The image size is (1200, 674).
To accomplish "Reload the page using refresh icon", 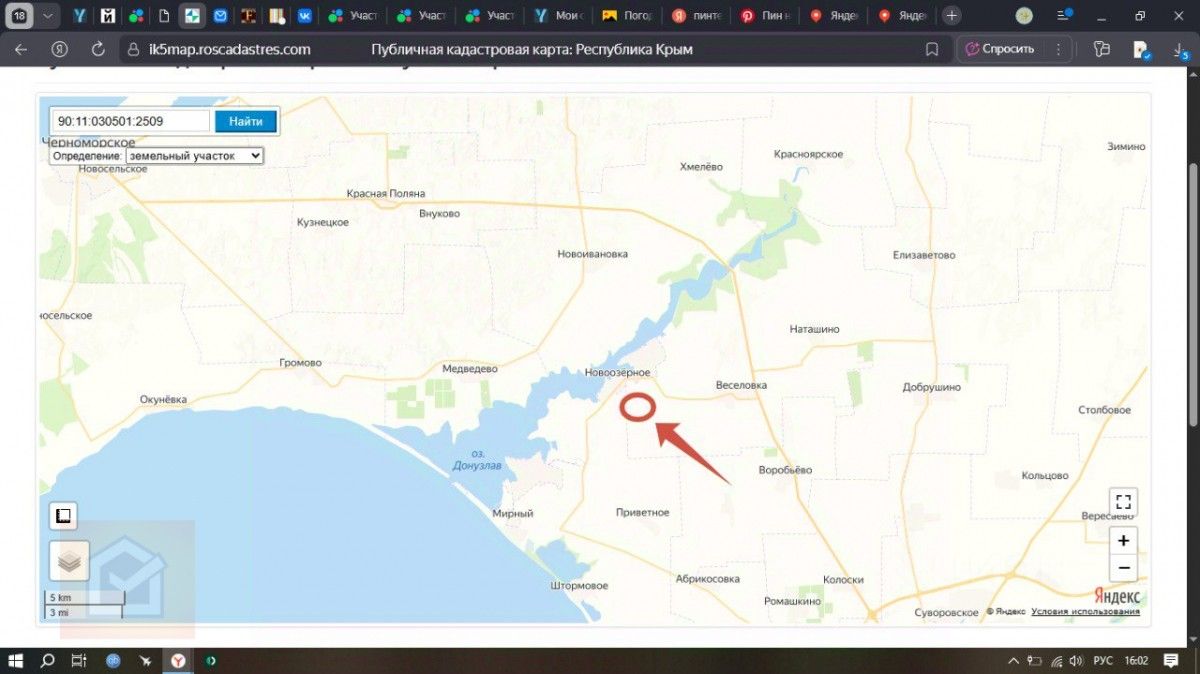I will tap(98, 49).
